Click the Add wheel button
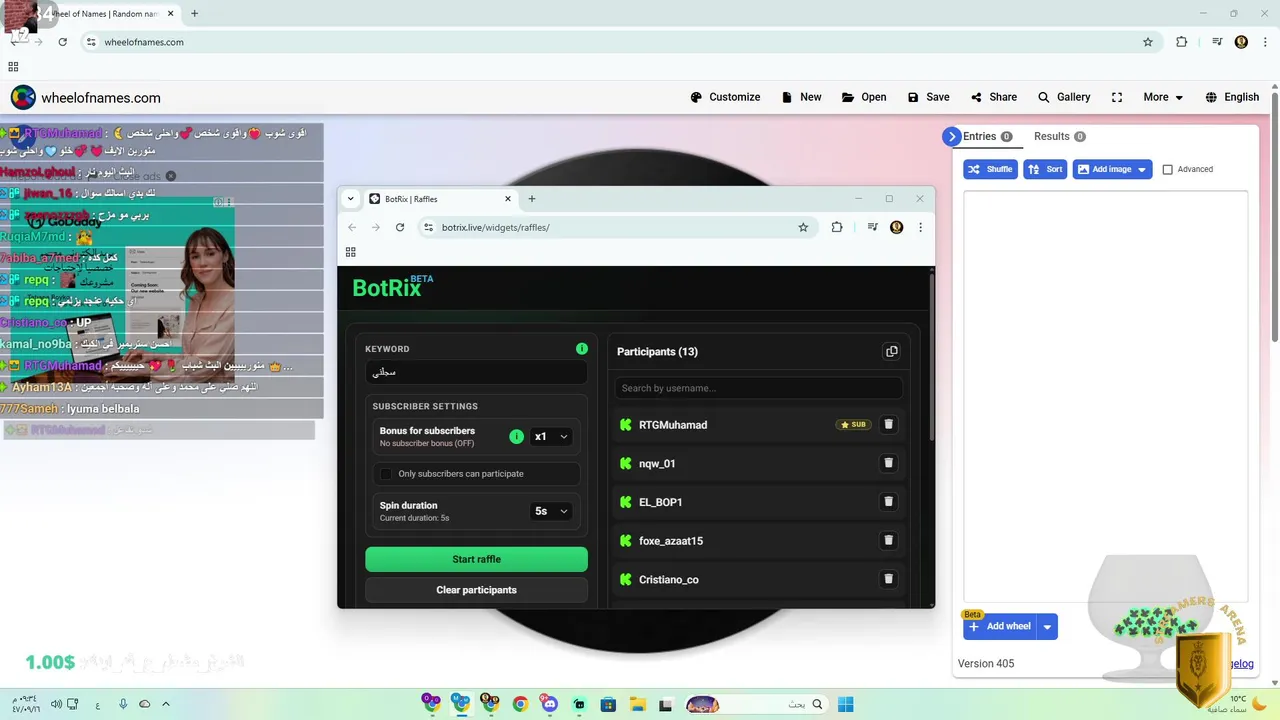The image size is (1280, 720). [x=1000, y=627]
